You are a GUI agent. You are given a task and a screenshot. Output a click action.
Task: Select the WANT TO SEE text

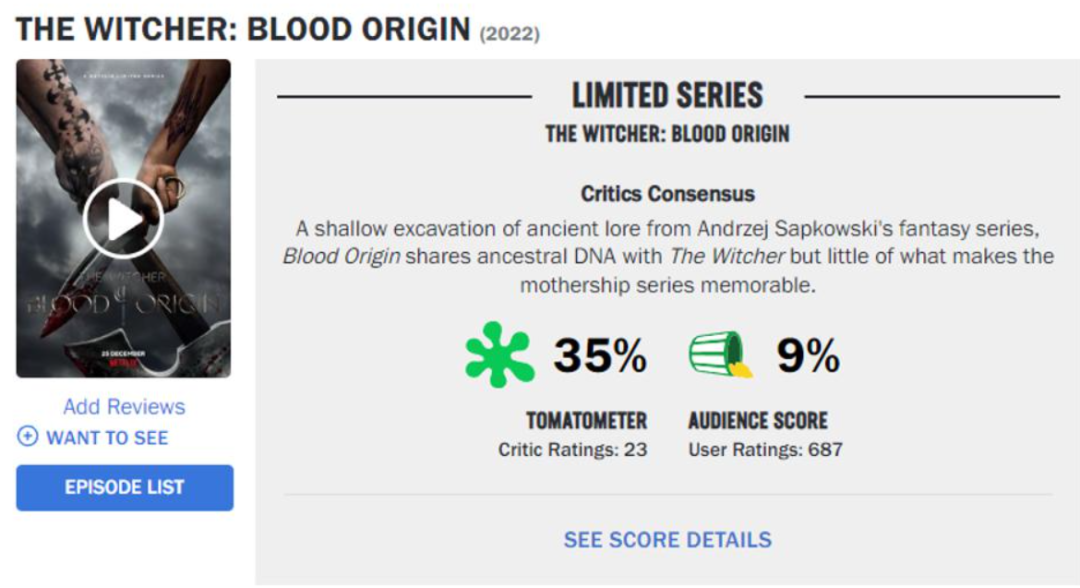(x=107, y=438)
